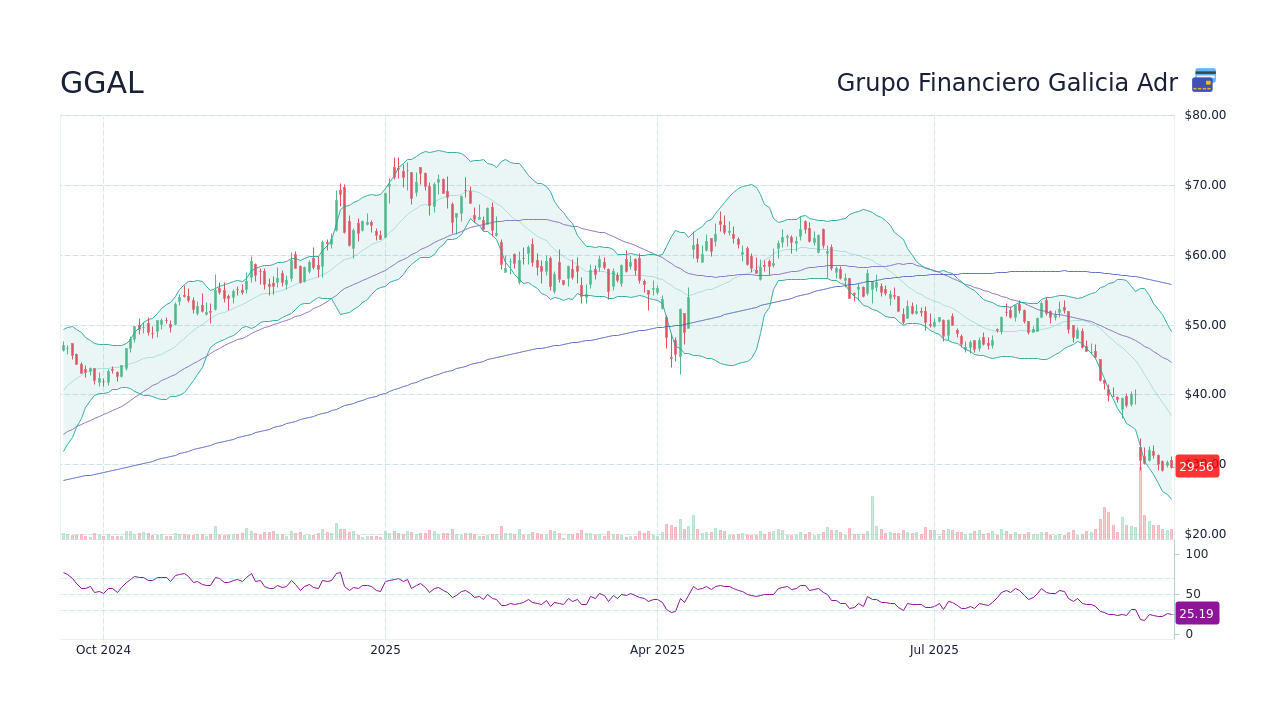Click the credit card icon beside company name
The height and width of the screenshot is (720, 1280).
[1204, 81]
